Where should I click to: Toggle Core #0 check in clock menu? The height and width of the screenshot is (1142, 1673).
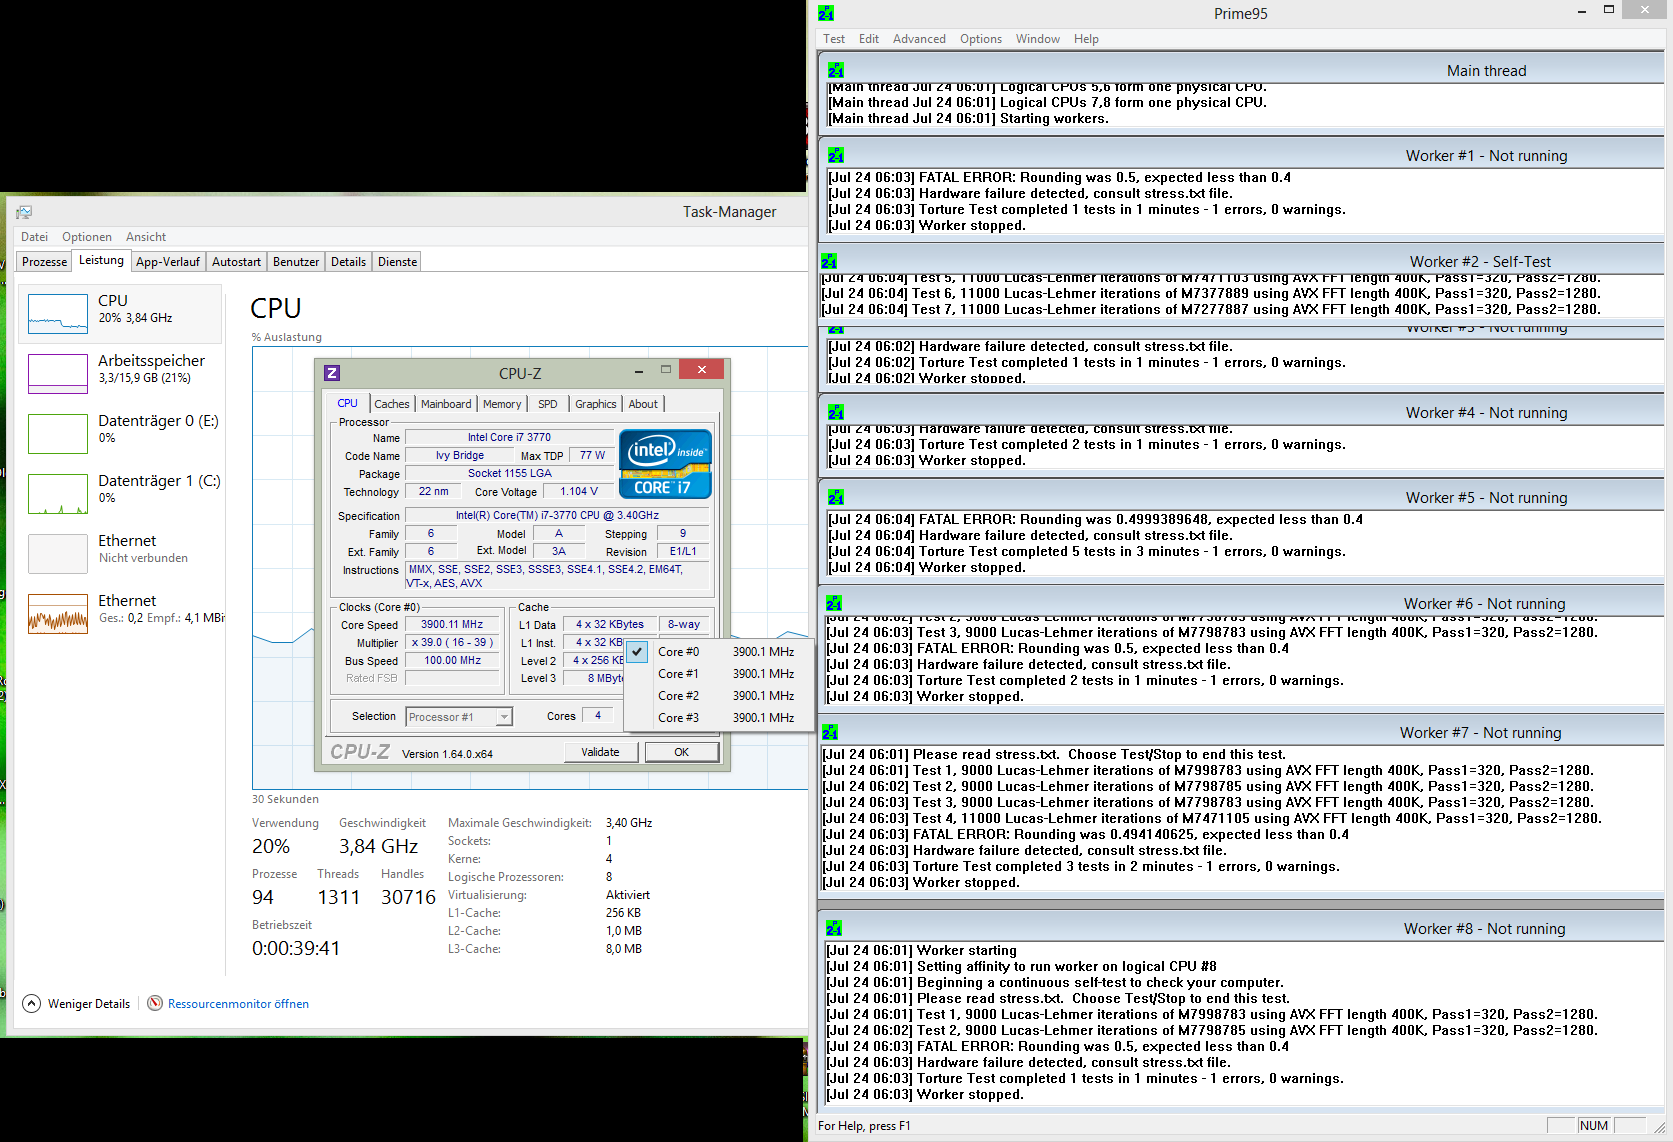tap(637, 651)
